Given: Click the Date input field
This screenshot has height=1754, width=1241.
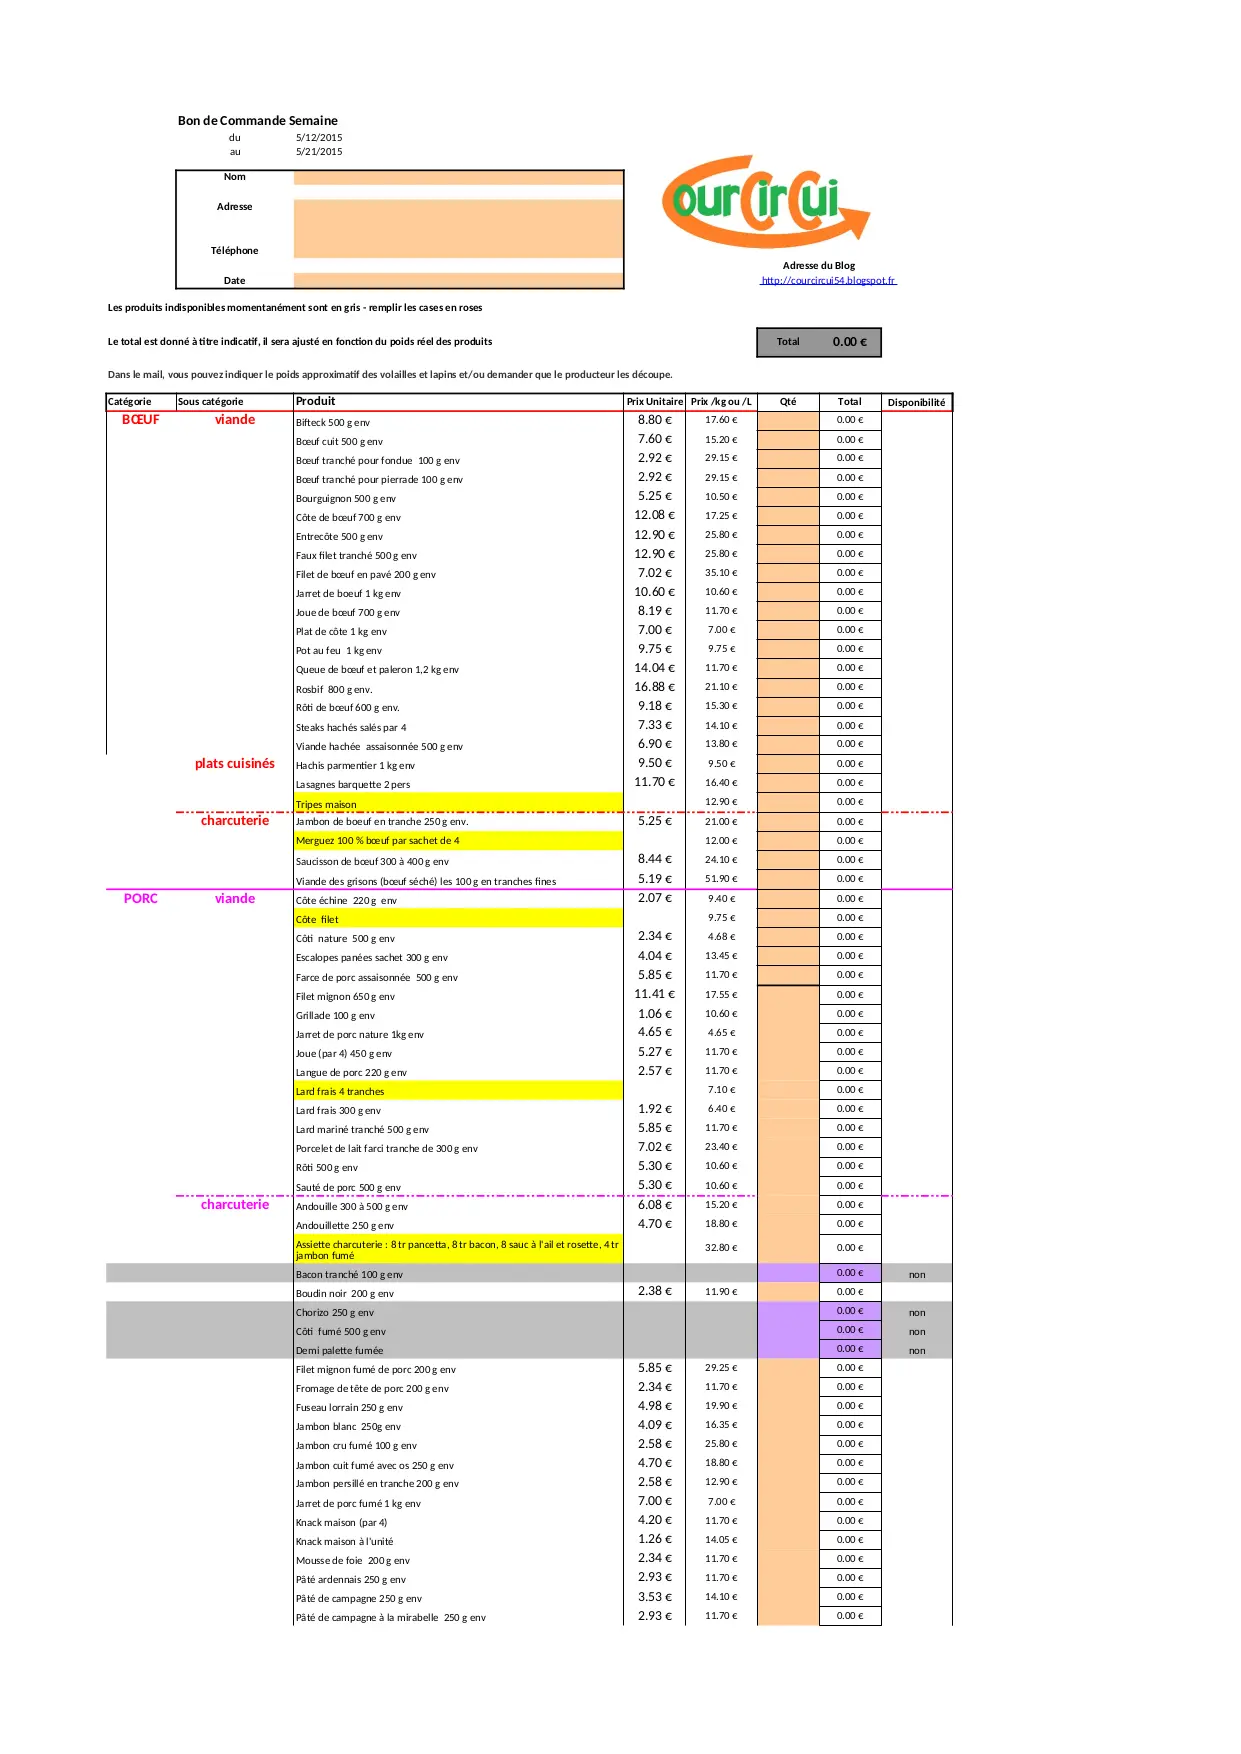Looking at the screenshot, I should point(458,281).
